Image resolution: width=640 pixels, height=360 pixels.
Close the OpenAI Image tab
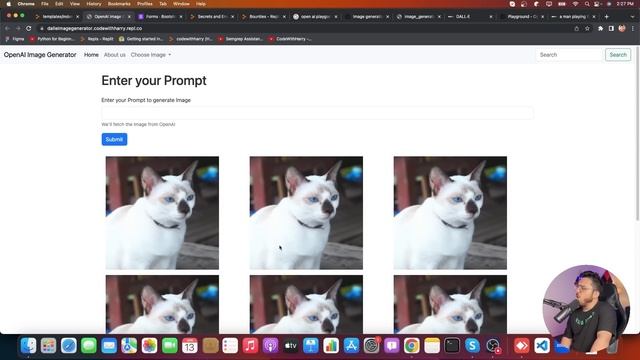point(129,17)
